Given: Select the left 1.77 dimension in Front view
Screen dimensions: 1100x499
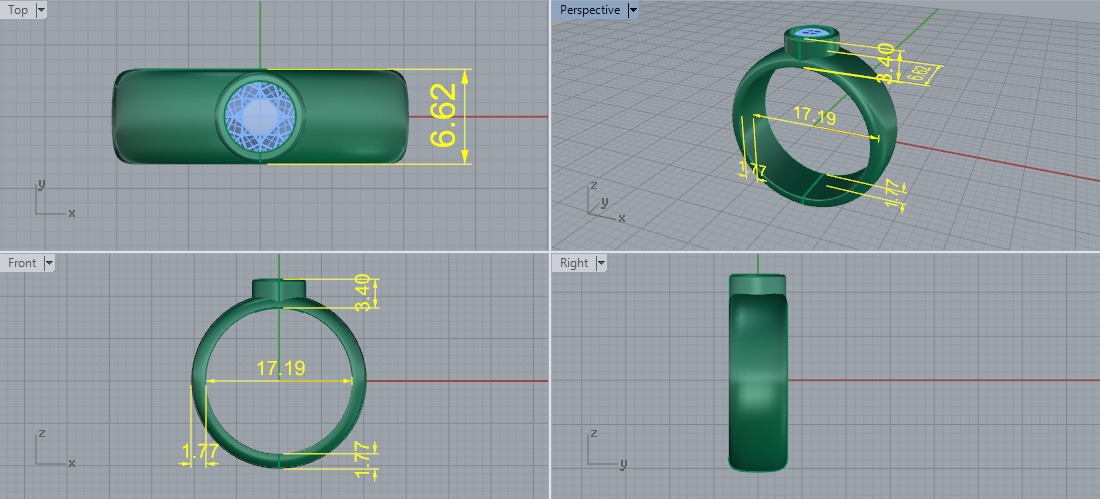Looking at the screenshot, I should (x=200, y=452).
